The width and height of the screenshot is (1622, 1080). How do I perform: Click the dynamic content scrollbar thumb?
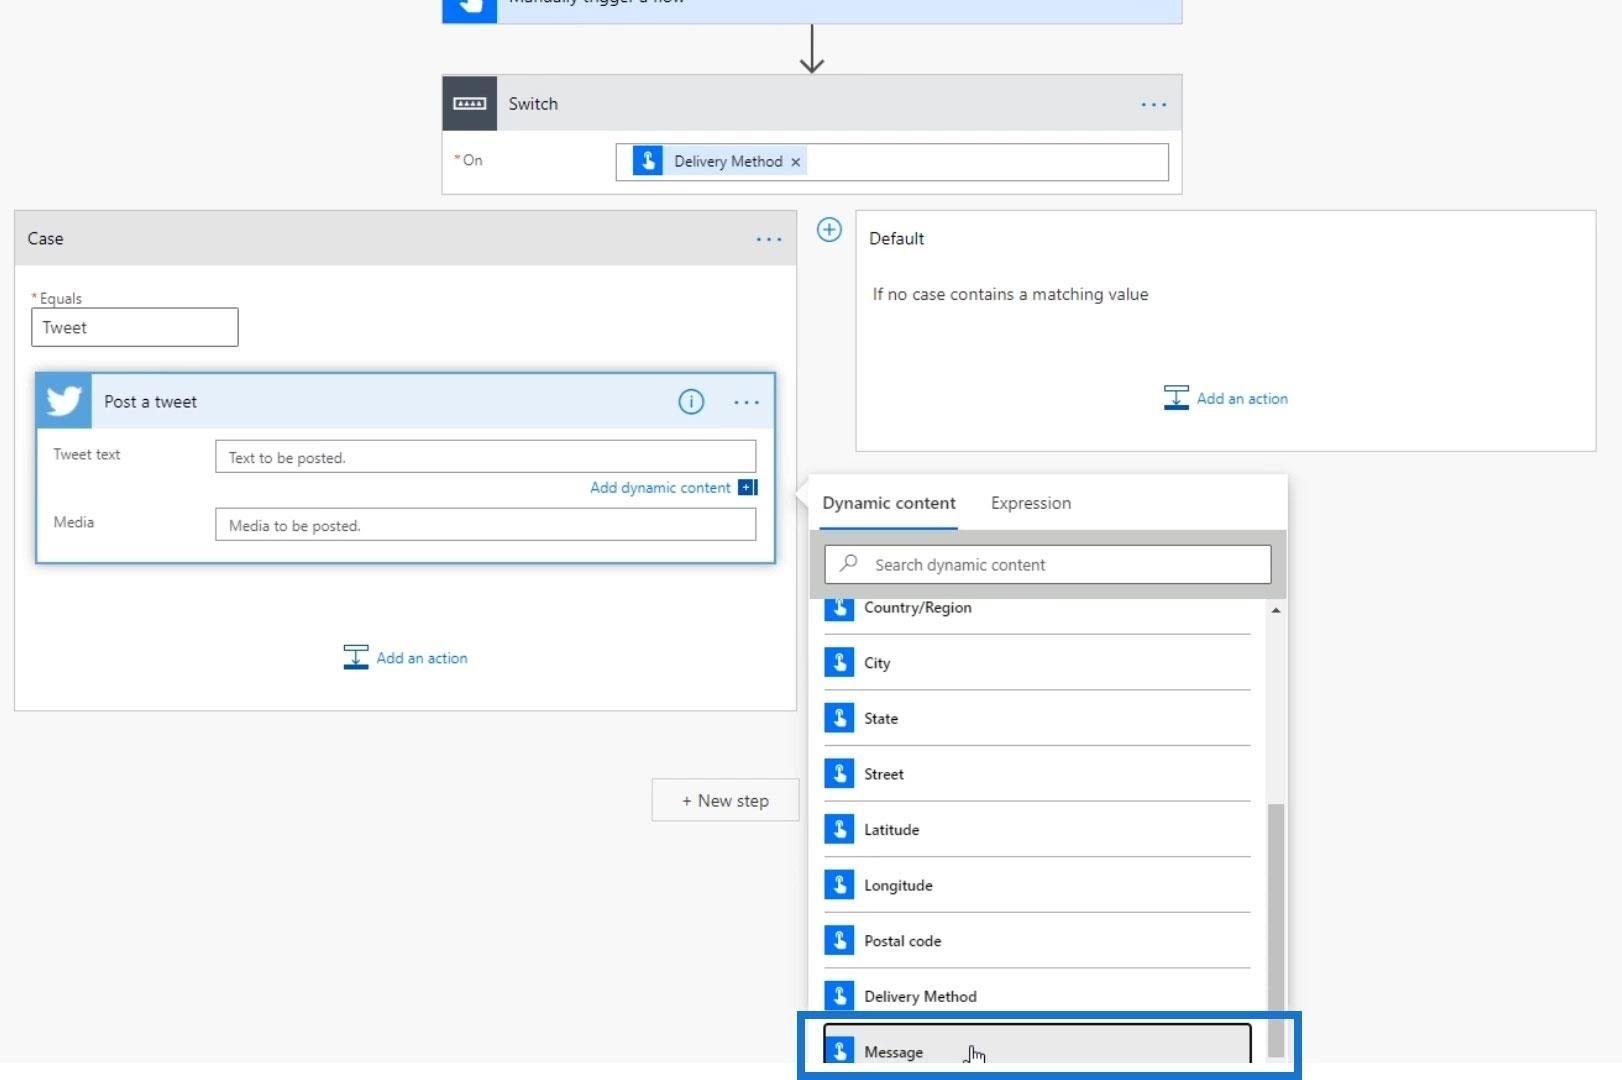[1276, 930]
